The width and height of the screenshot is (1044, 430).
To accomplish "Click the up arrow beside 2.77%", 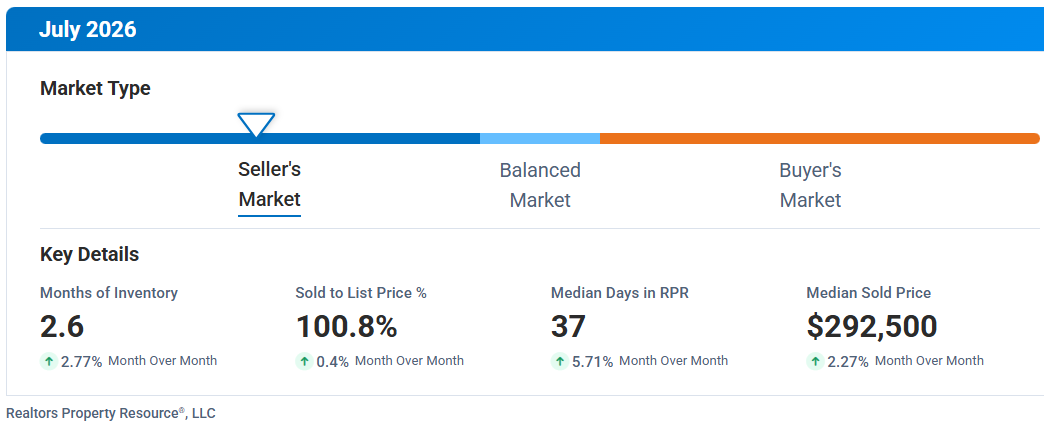I will coord(49,361).
